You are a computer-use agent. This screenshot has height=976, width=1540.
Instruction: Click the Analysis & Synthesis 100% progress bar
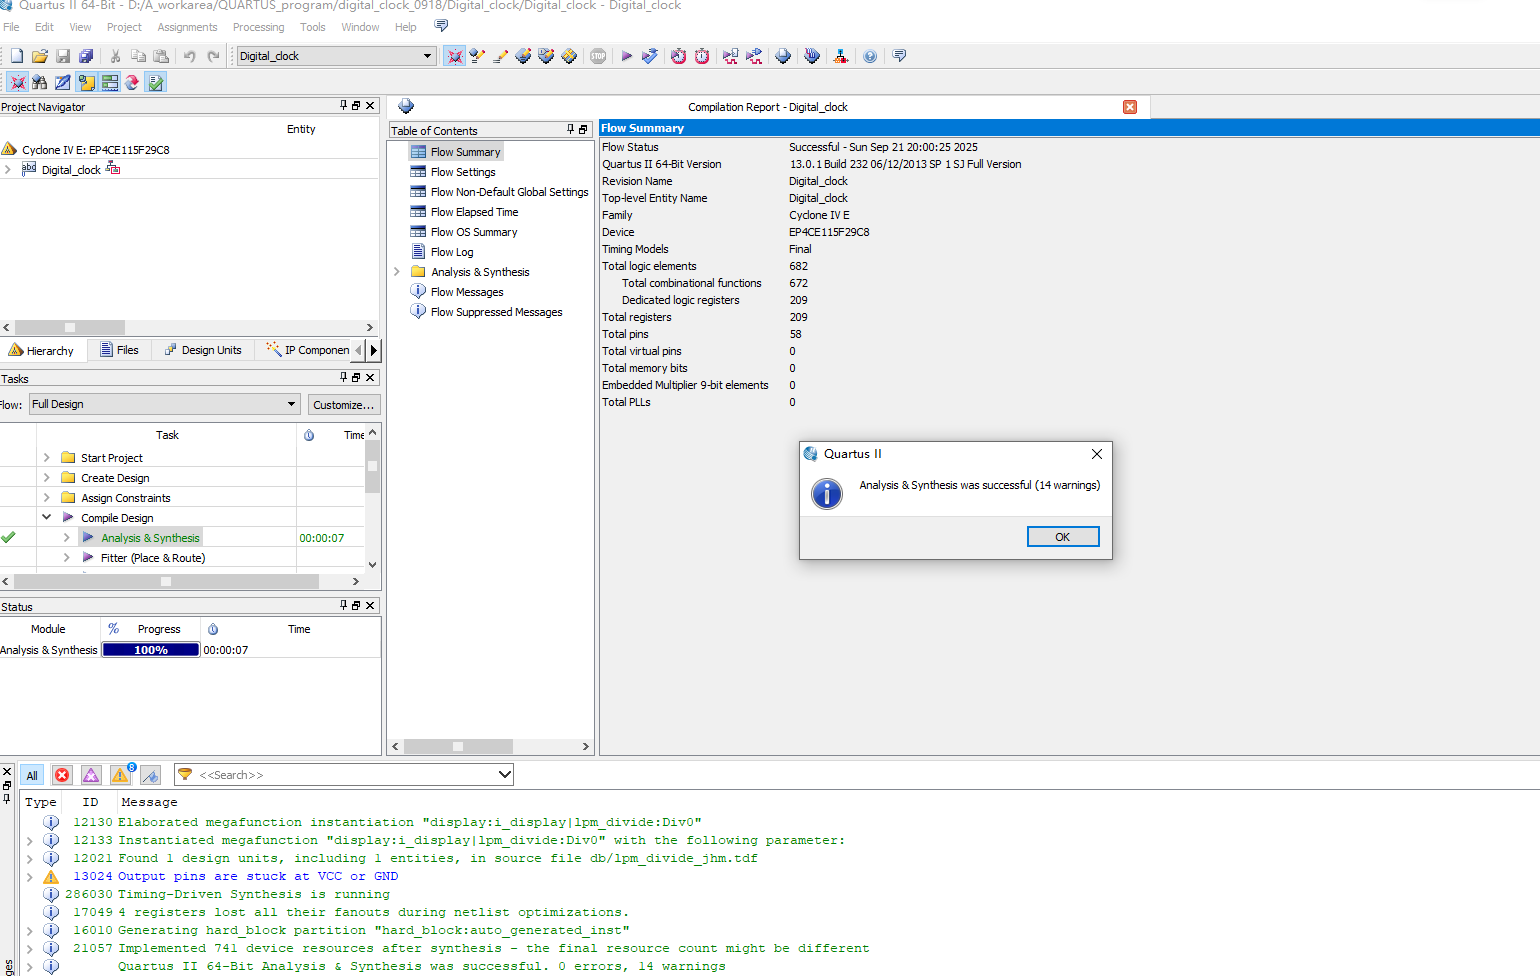point(151,650)
